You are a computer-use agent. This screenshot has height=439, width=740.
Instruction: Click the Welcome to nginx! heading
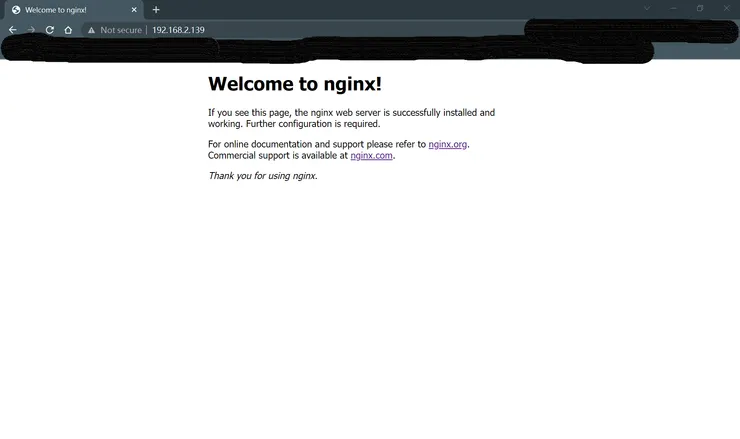tap(295, 84)
